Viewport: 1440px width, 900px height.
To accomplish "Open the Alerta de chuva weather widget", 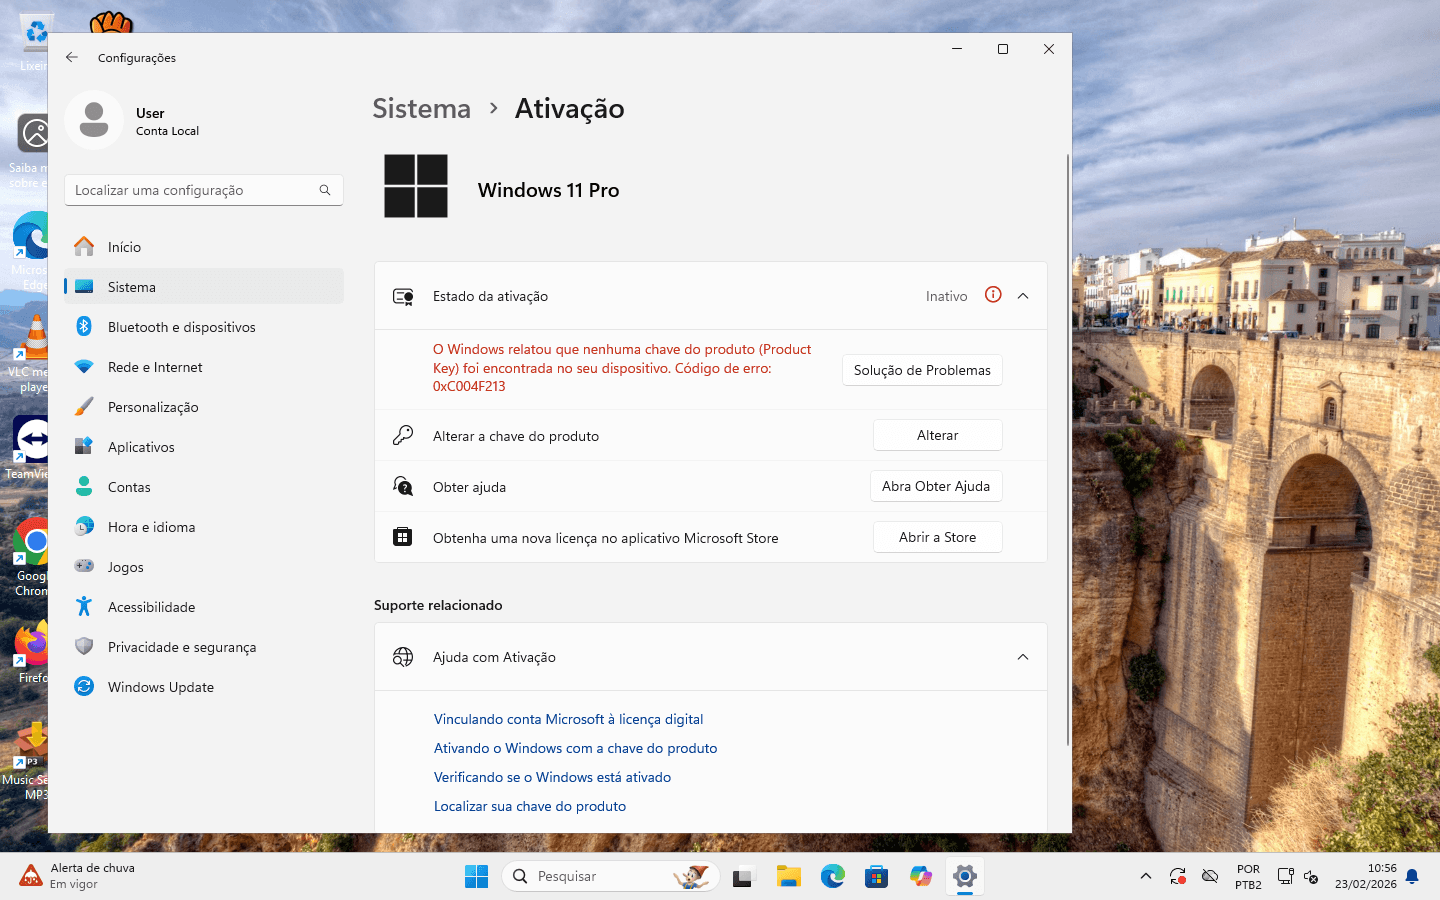I will click(78, 876).
